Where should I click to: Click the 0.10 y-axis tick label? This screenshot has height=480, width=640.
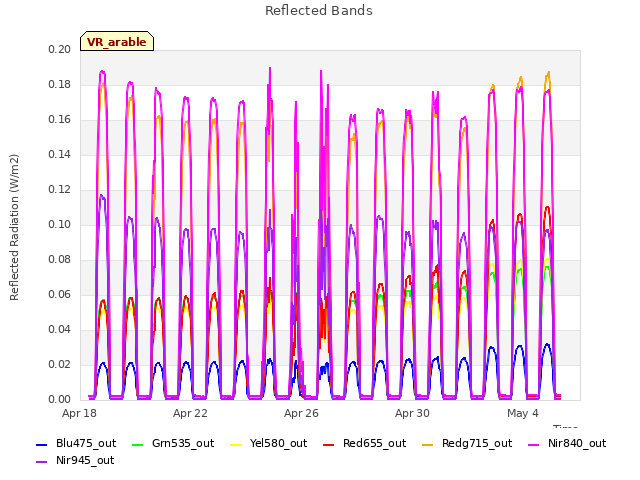tap(60, 224)
